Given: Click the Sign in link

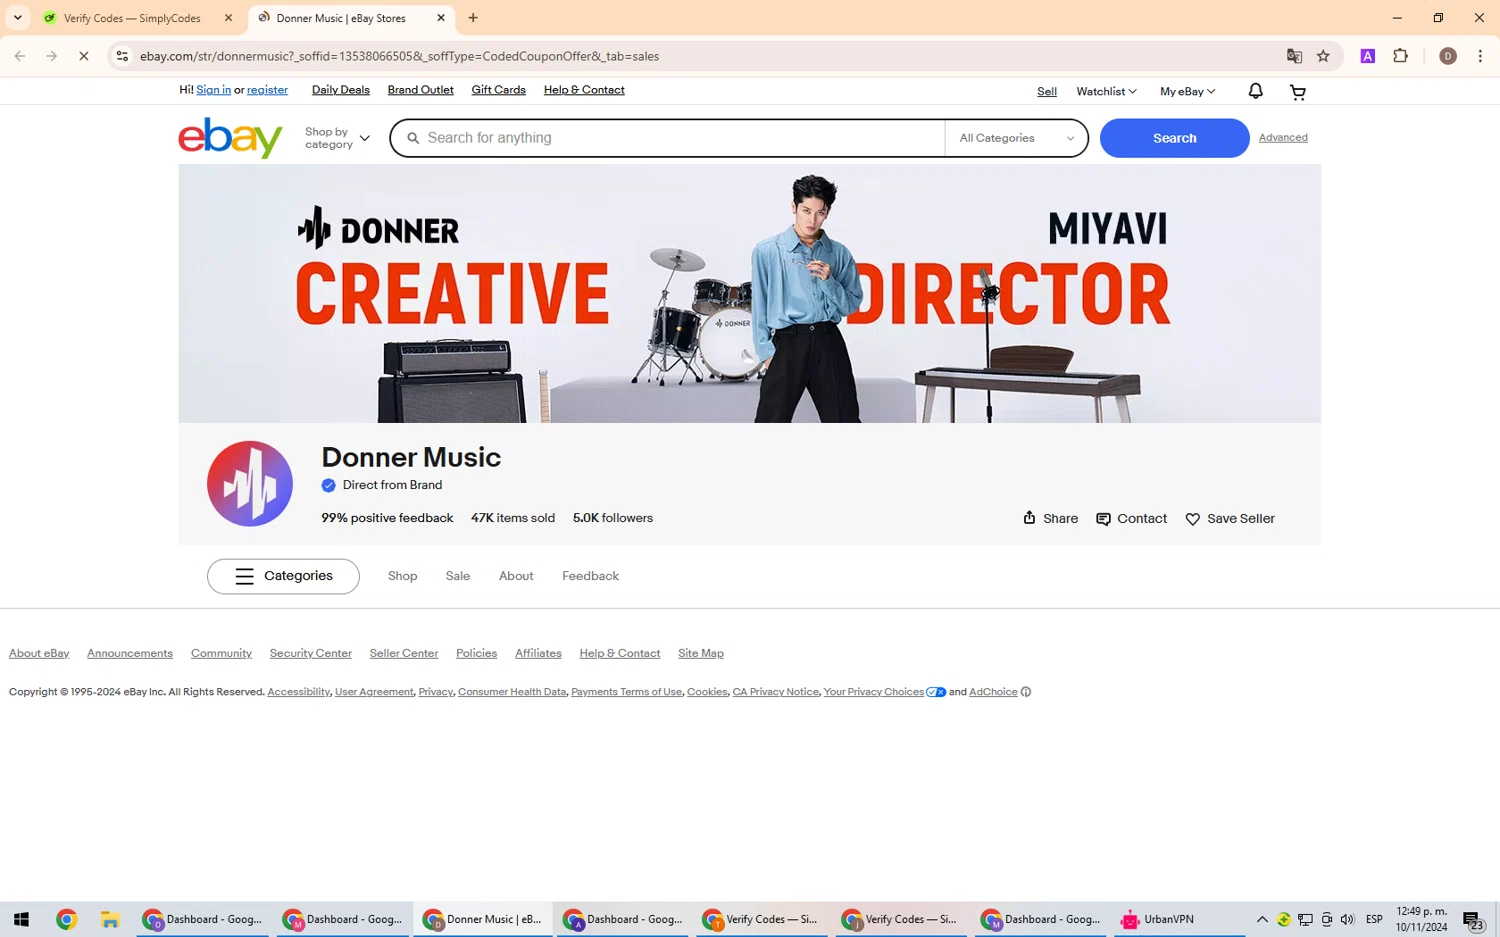Looking at the screenshot, I should tap(213, 90).
